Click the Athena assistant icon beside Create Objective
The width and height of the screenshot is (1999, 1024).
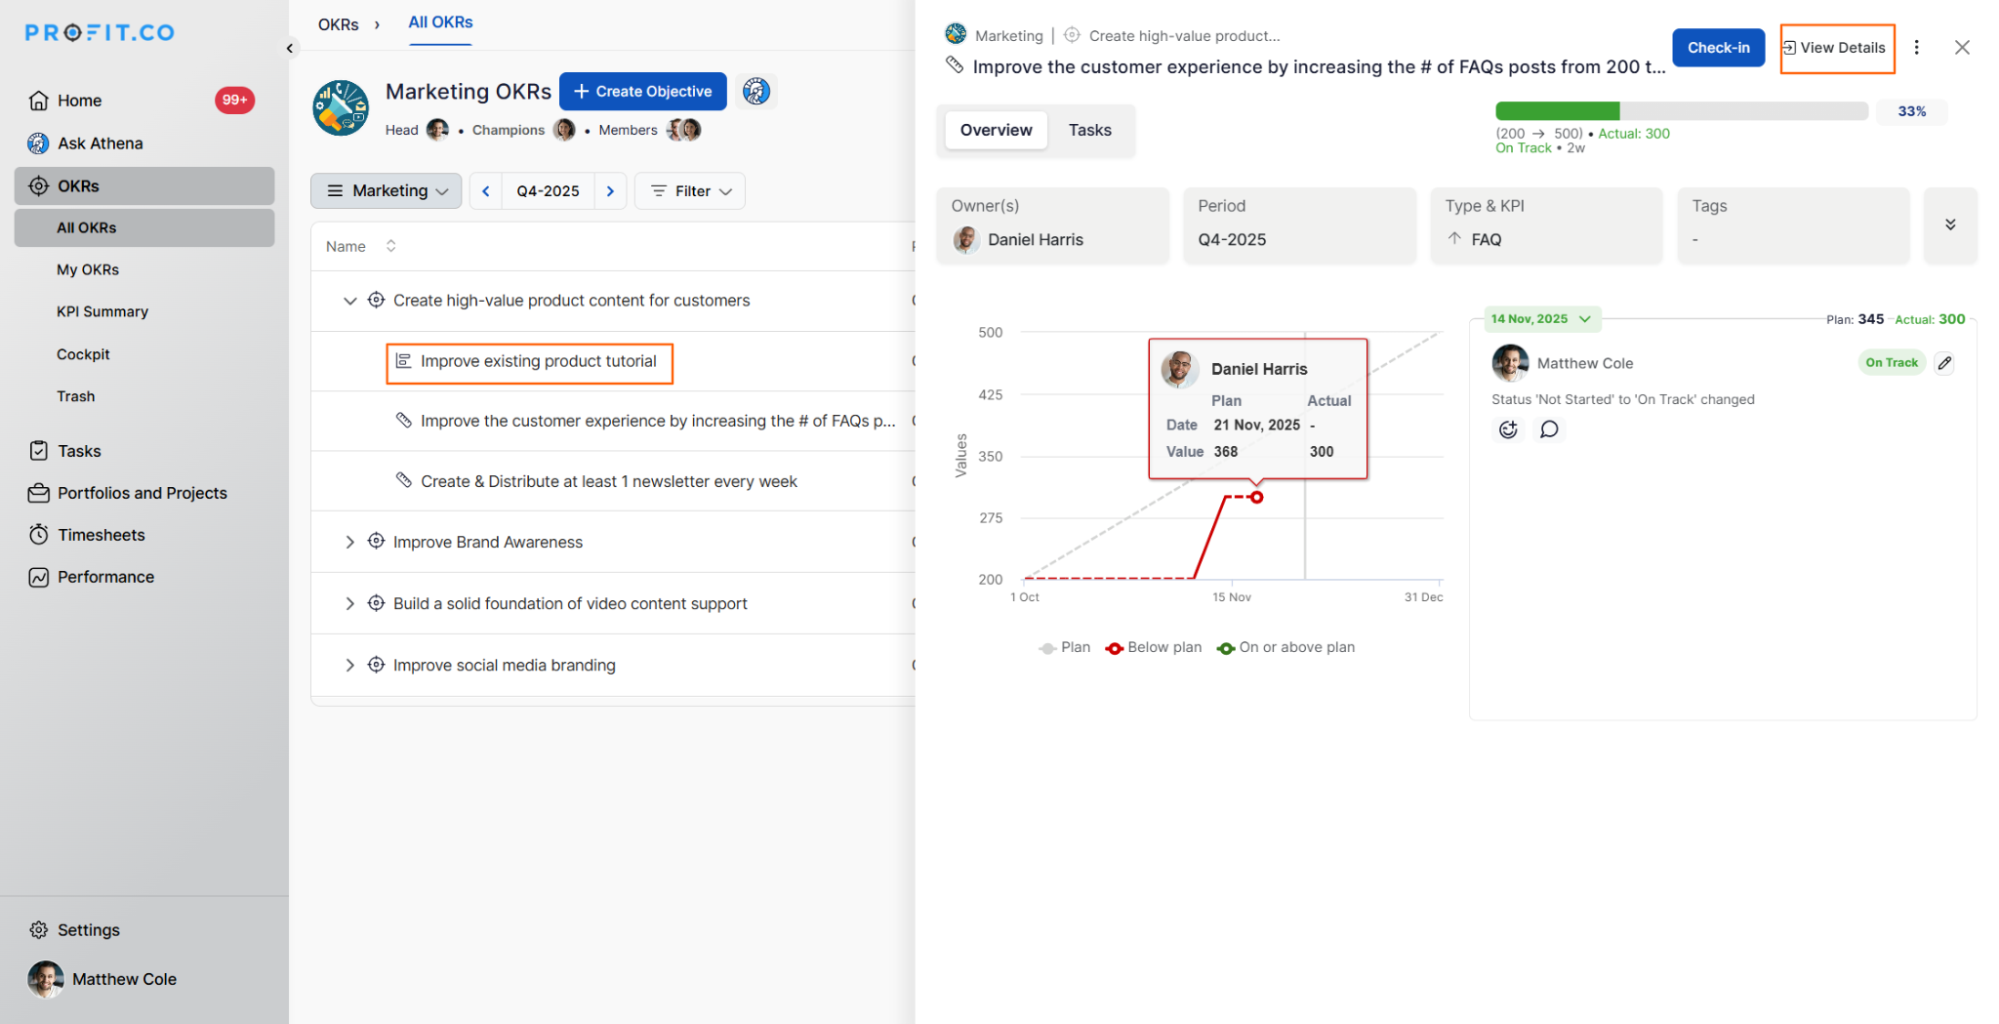pyautogui.click(x=756, y=91)
